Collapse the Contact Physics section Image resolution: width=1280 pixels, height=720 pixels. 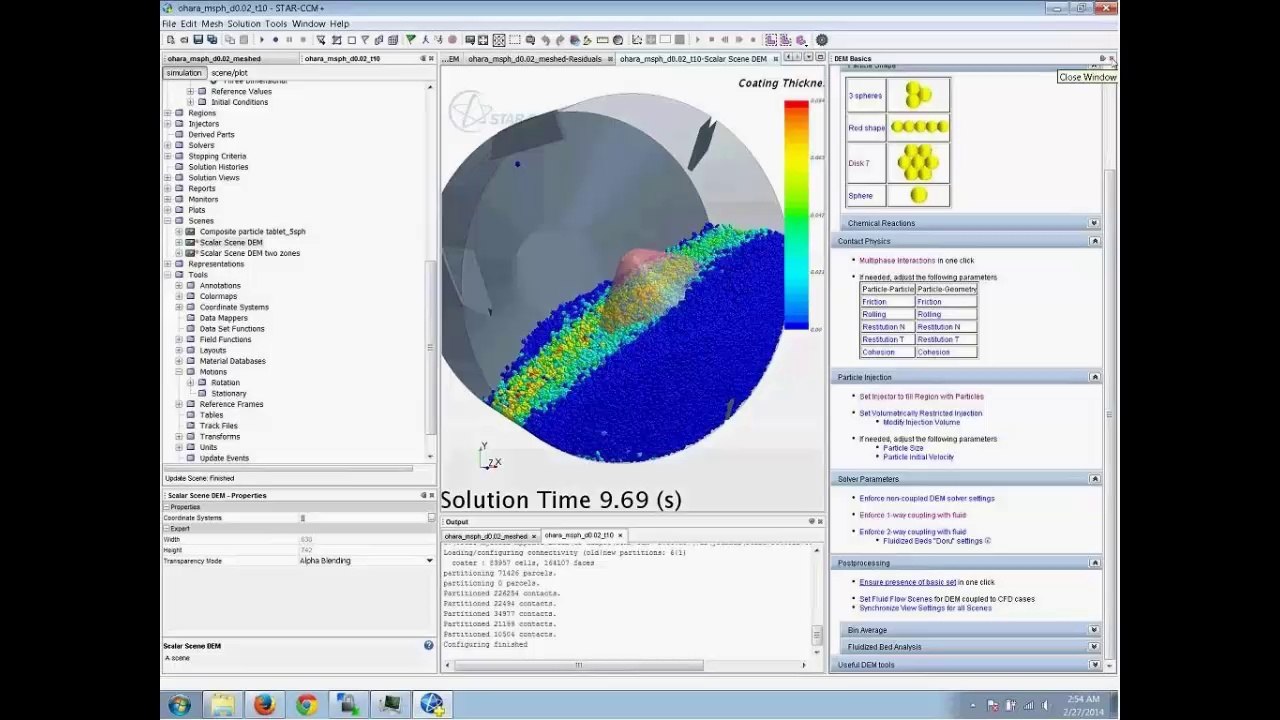click(1094, 241)
